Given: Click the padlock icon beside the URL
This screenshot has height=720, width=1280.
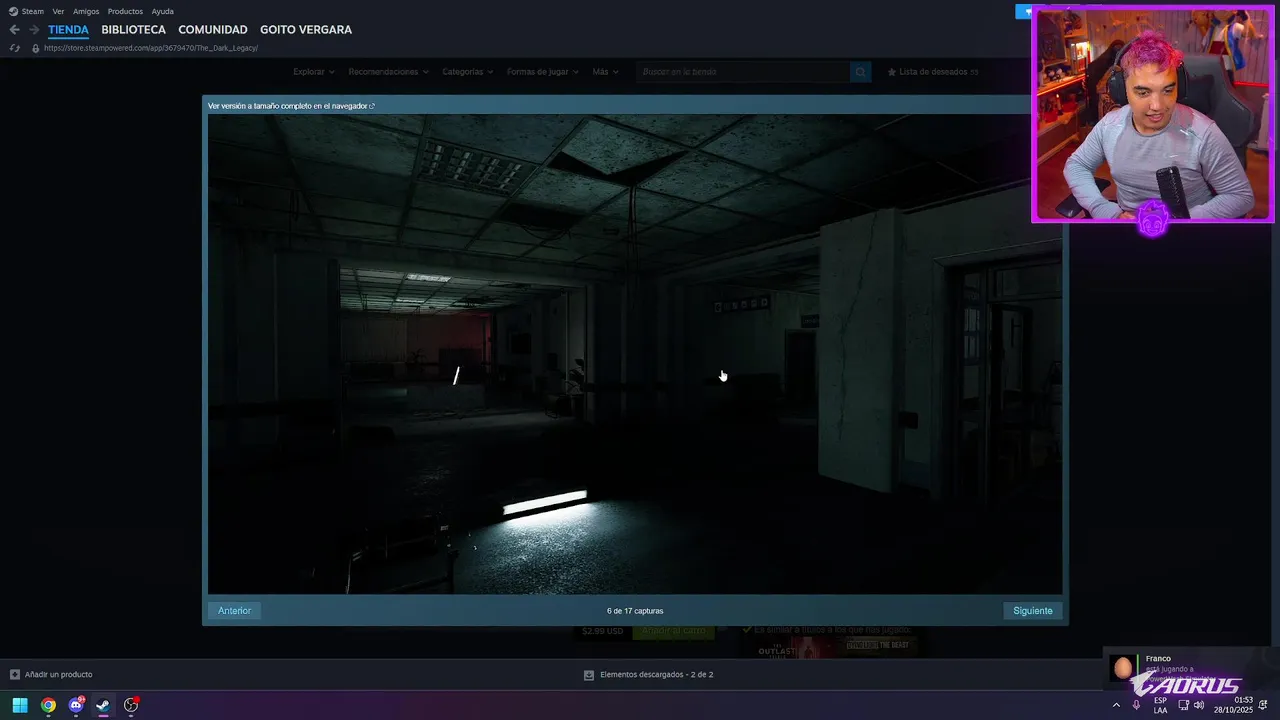Looking at the screenshot, I should point(36,48).
